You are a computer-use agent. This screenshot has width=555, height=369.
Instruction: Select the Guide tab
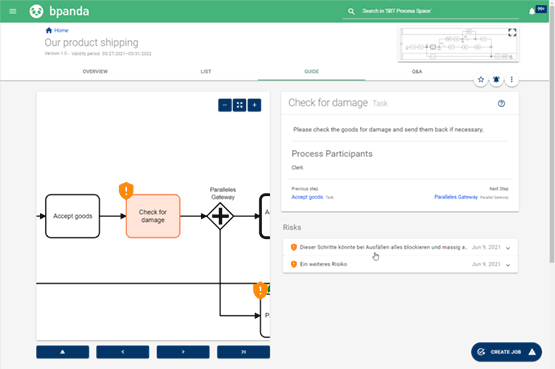click(x=311, y=71)
